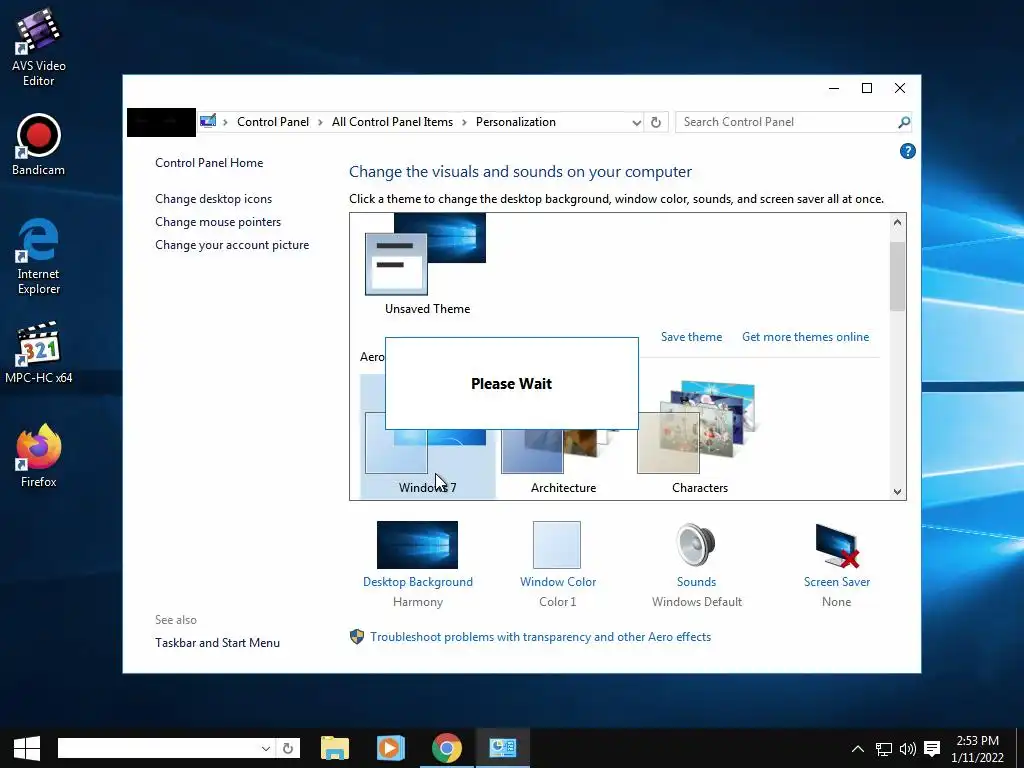Maximize the Personalization window
Viewport: 1024px width, 768px height.
click(x=867, y=88)
